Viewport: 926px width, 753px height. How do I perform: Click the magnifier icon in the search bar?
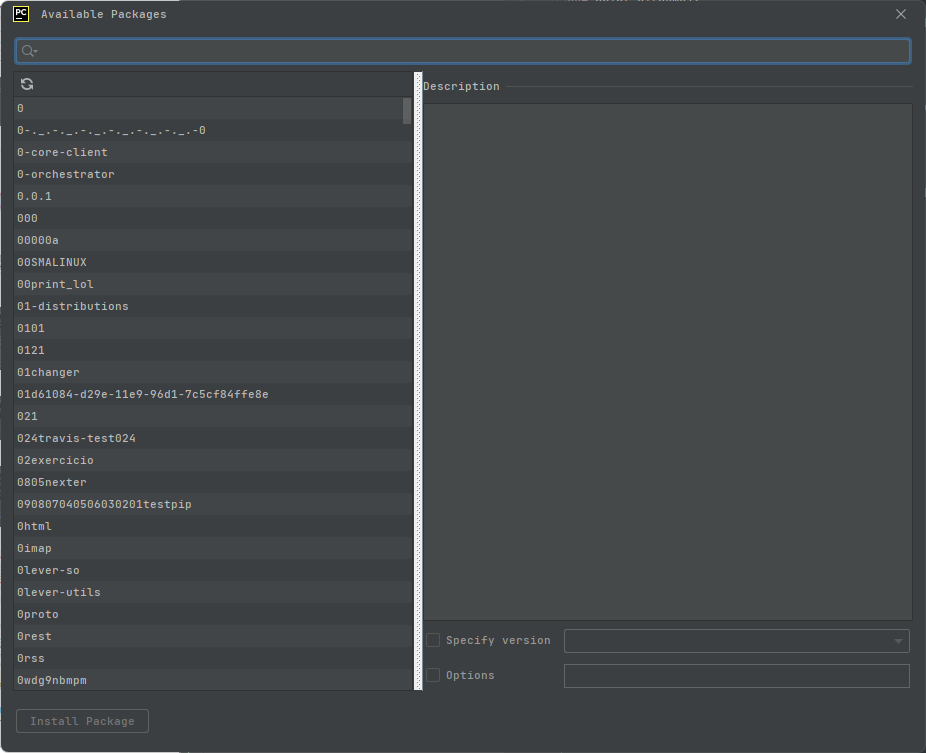[x=27, y=50]
